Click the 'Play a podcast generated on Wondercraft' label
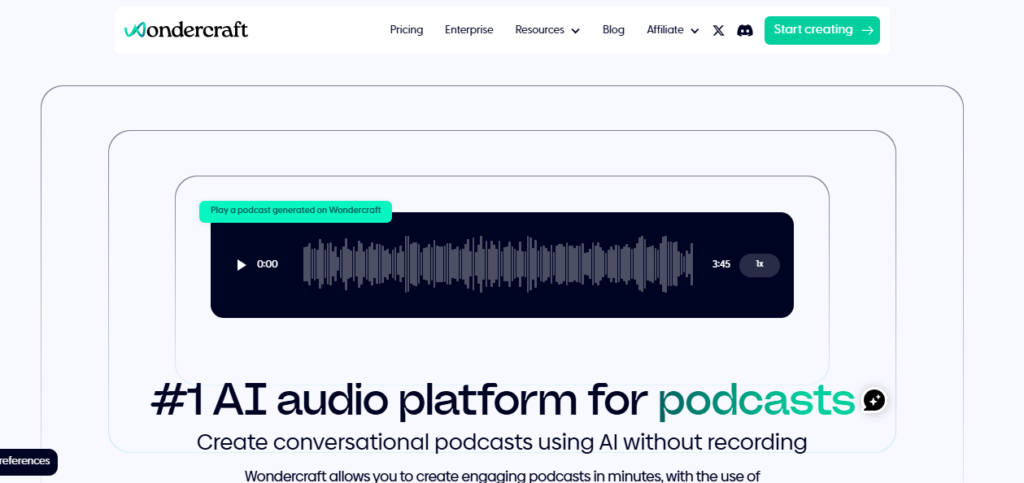 (295, 211)
